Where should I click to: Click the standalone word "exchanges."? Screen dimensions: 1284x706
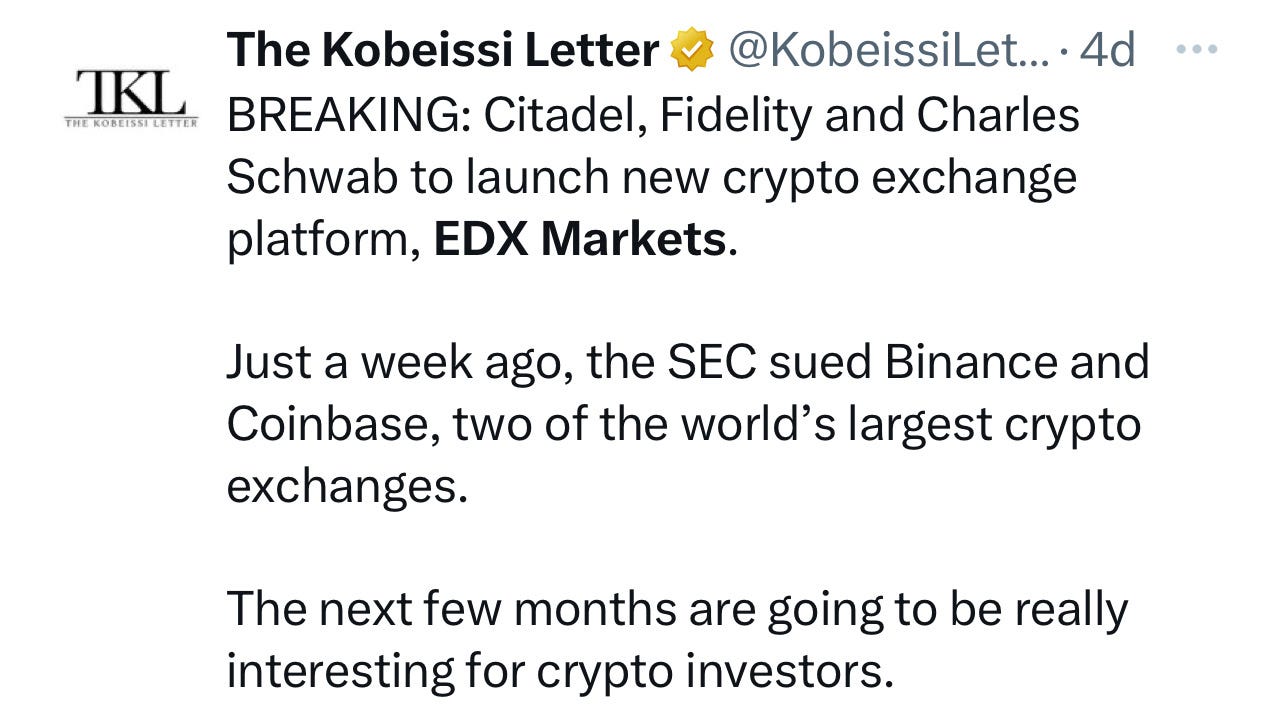pyautogui.click(x=347, y=488)
